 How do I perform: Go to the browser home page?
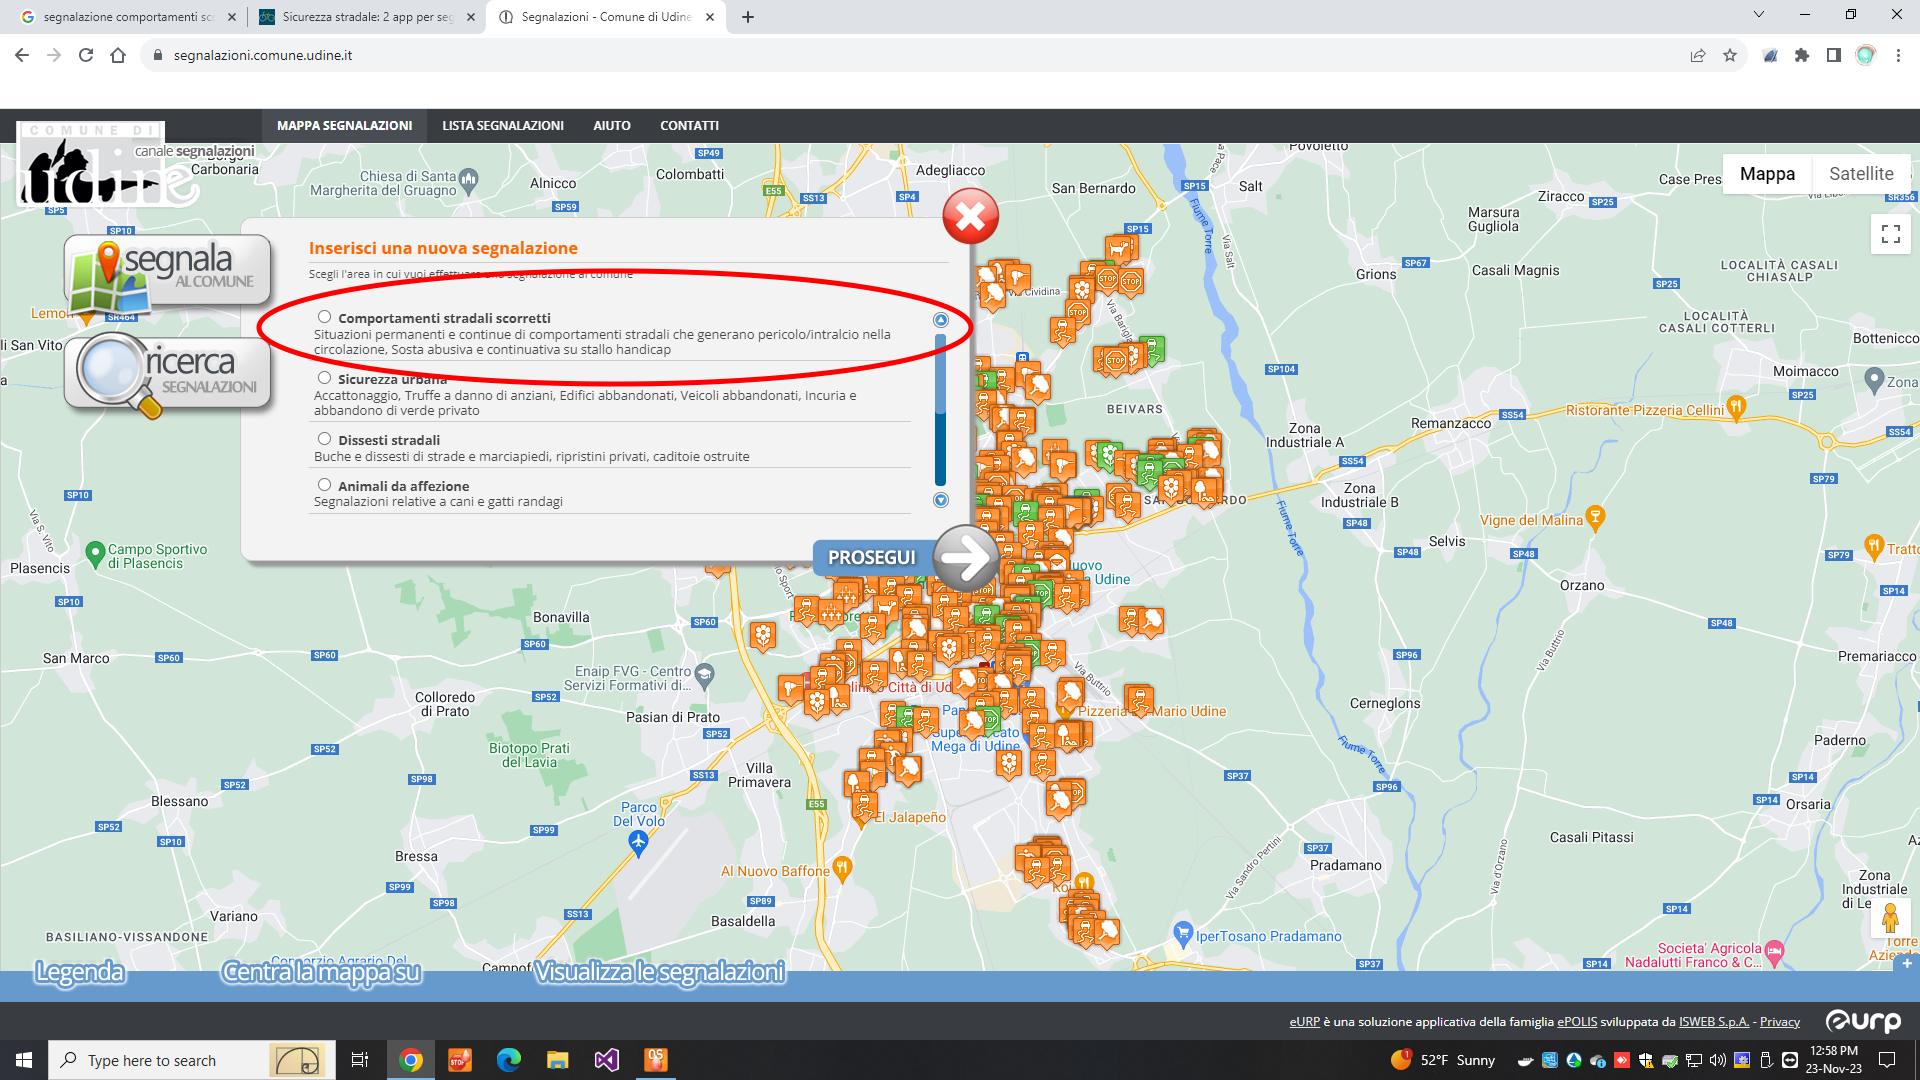click(x=118, y=55)
